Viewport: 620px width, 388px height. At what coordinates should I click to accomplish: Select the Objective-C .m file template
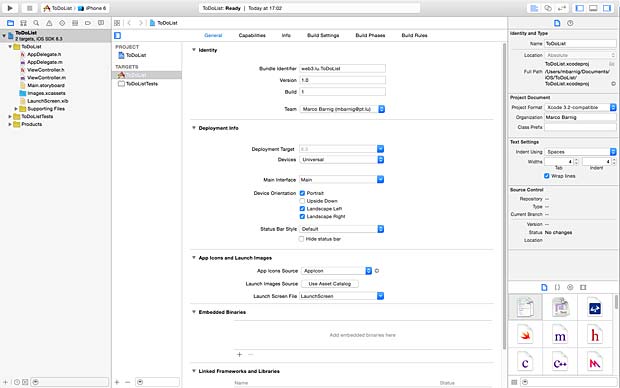(560, 335)
